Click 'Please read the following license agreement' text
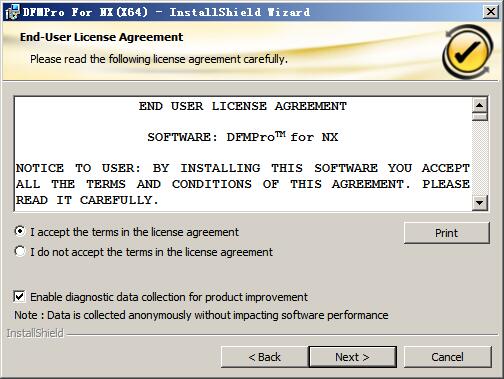Viewport: 504px width, 379px height. pos(159,59)
